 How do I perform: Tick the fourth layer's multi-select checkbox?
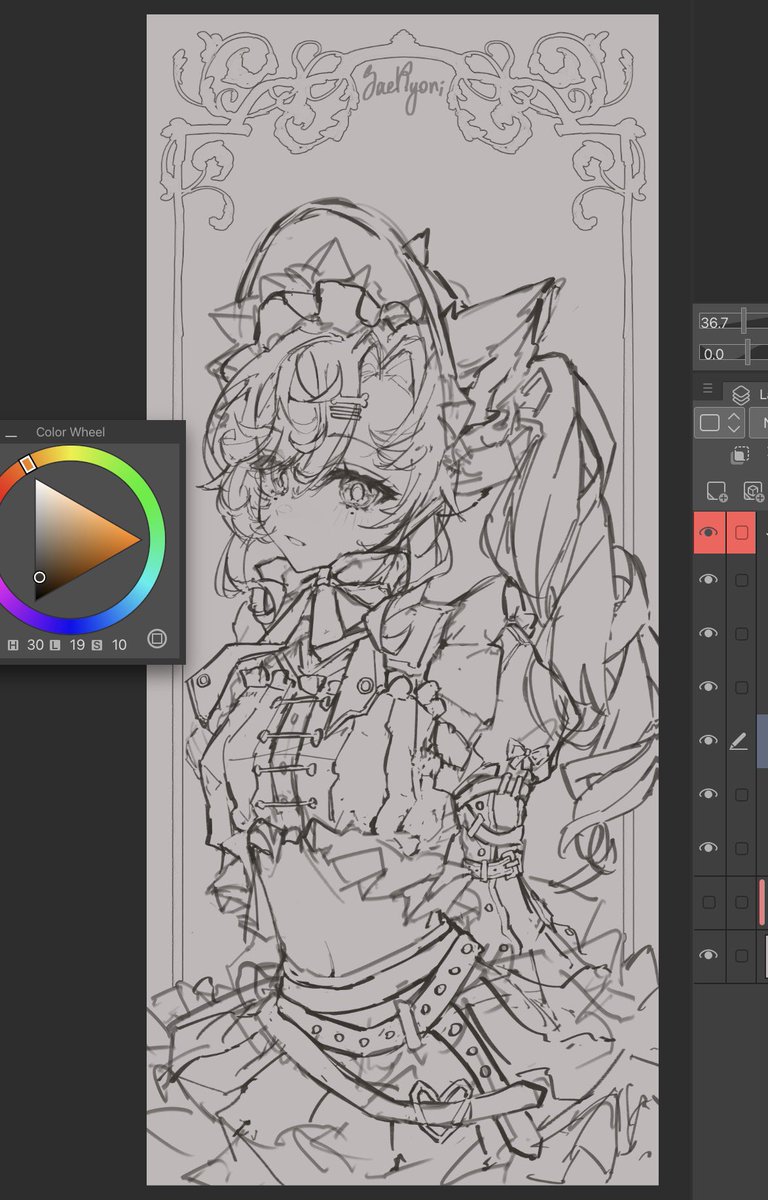coord(741,688)
